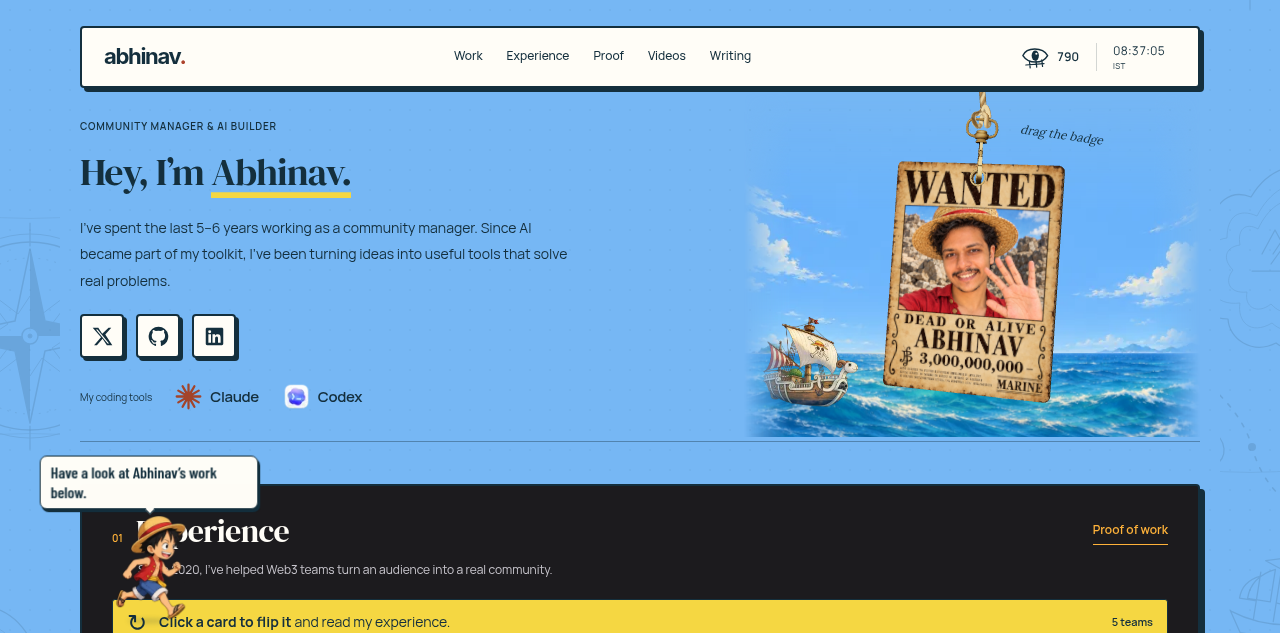The height and width of the screenshot is (633, 1280).
Task: Click the Codex app logo
Action: [x=296, y=397]
